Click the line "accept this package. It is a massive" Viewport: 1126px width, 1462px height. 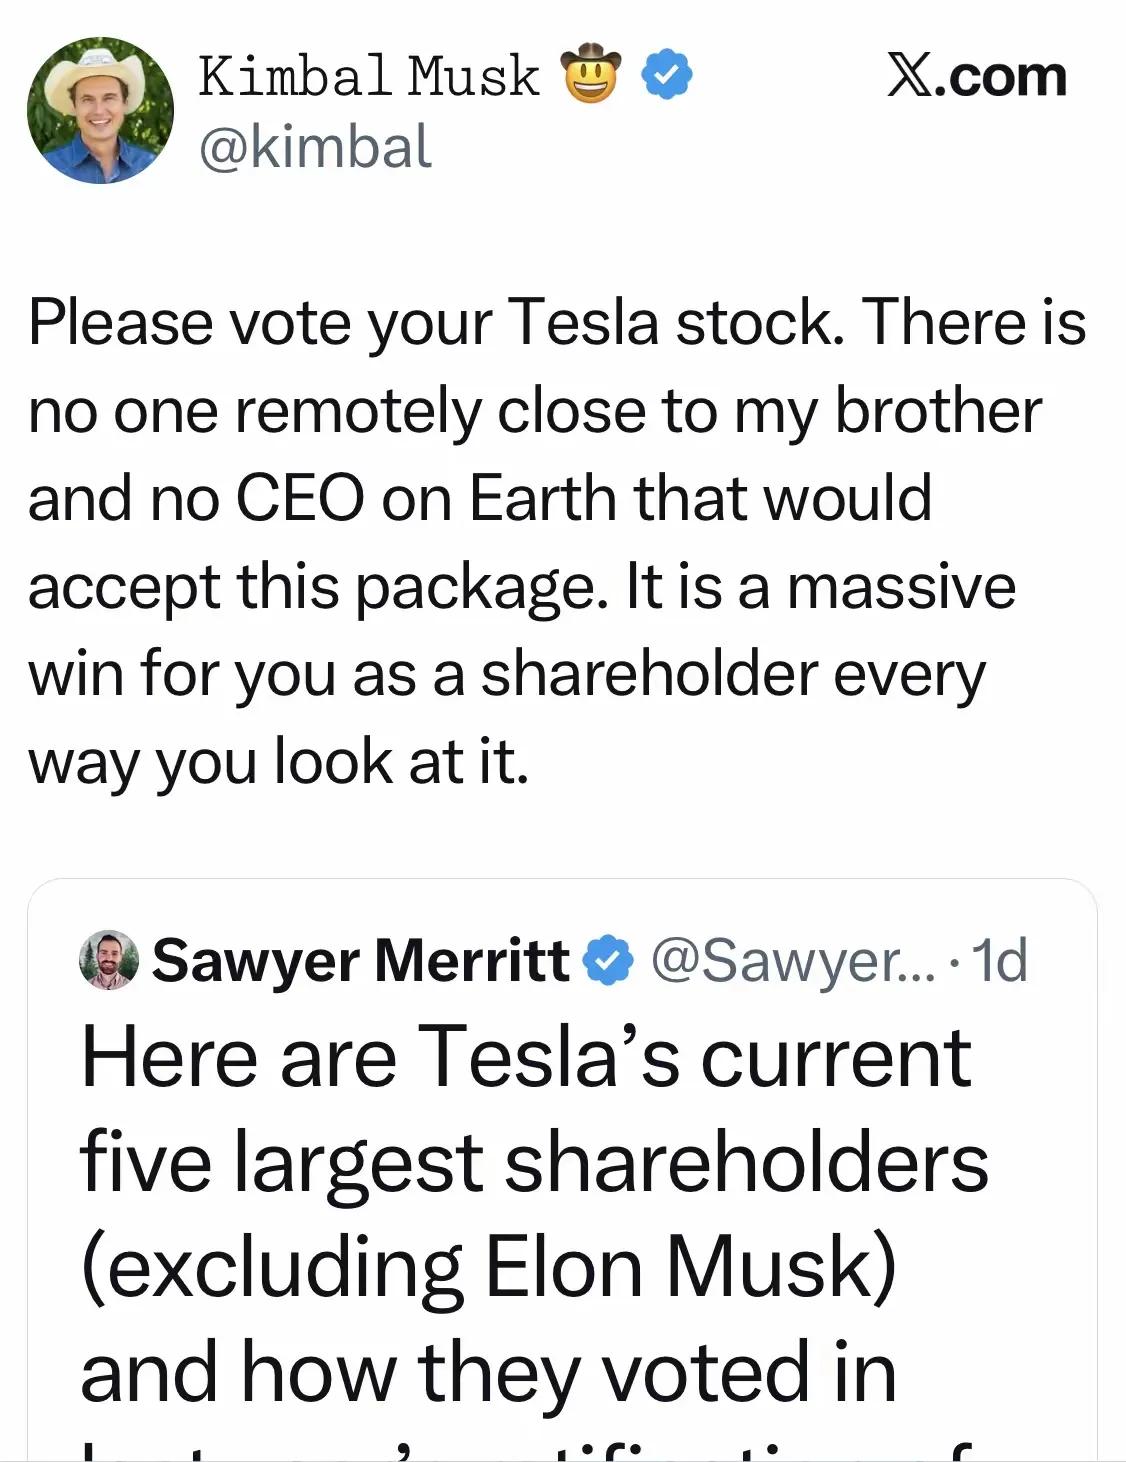coord(520,586)
